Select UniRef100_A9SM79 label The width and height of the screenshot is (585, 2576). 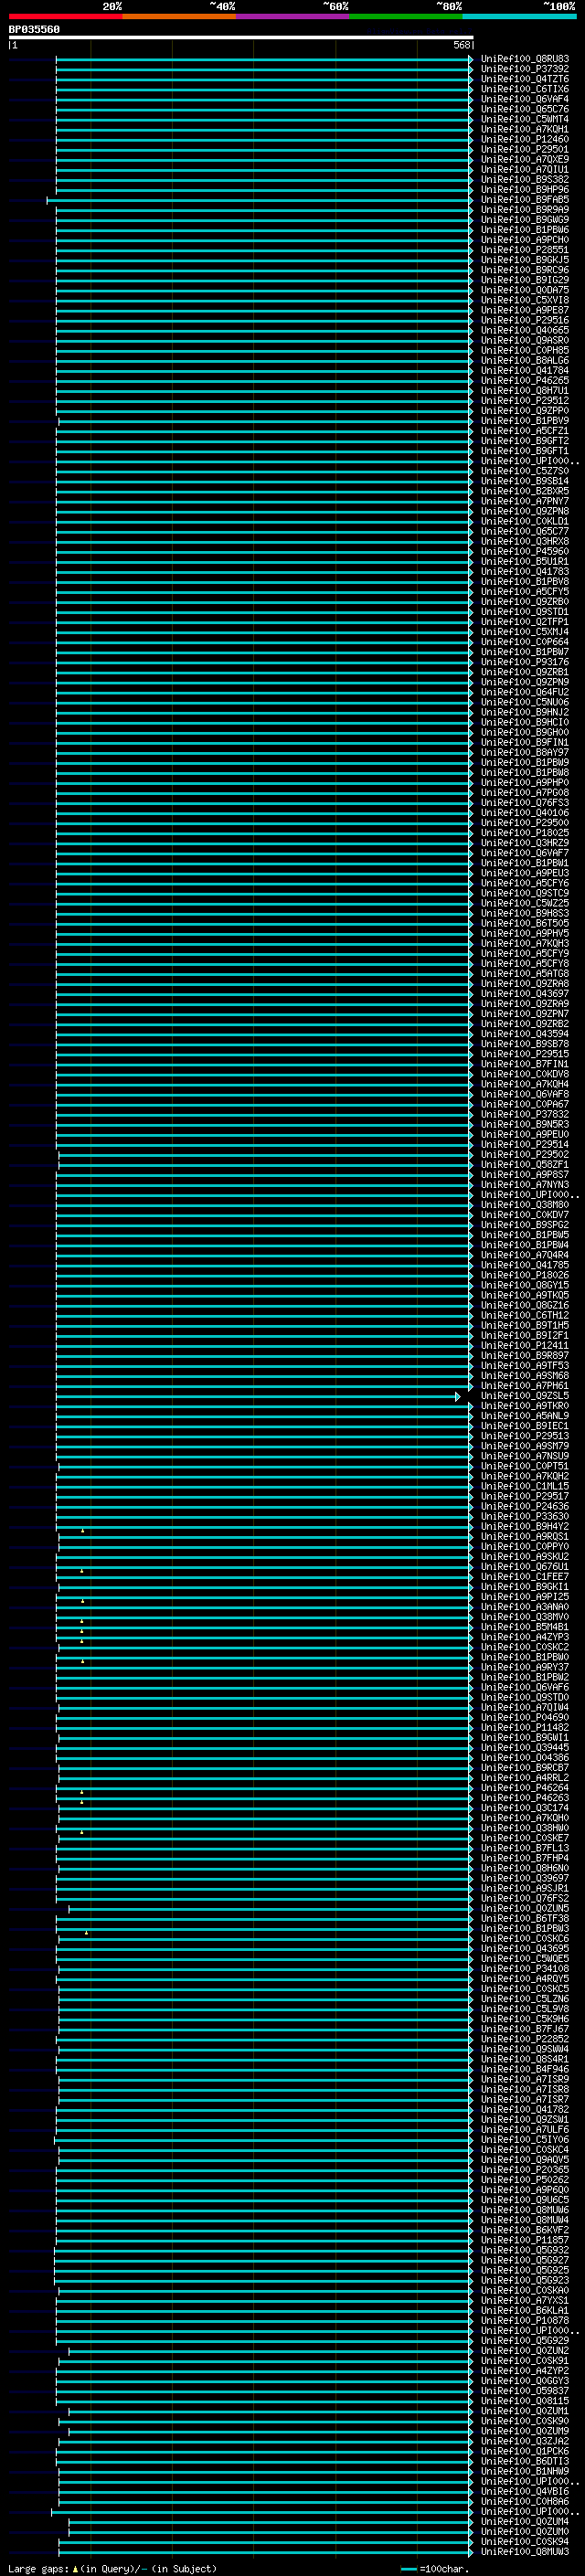[524, 1445]
